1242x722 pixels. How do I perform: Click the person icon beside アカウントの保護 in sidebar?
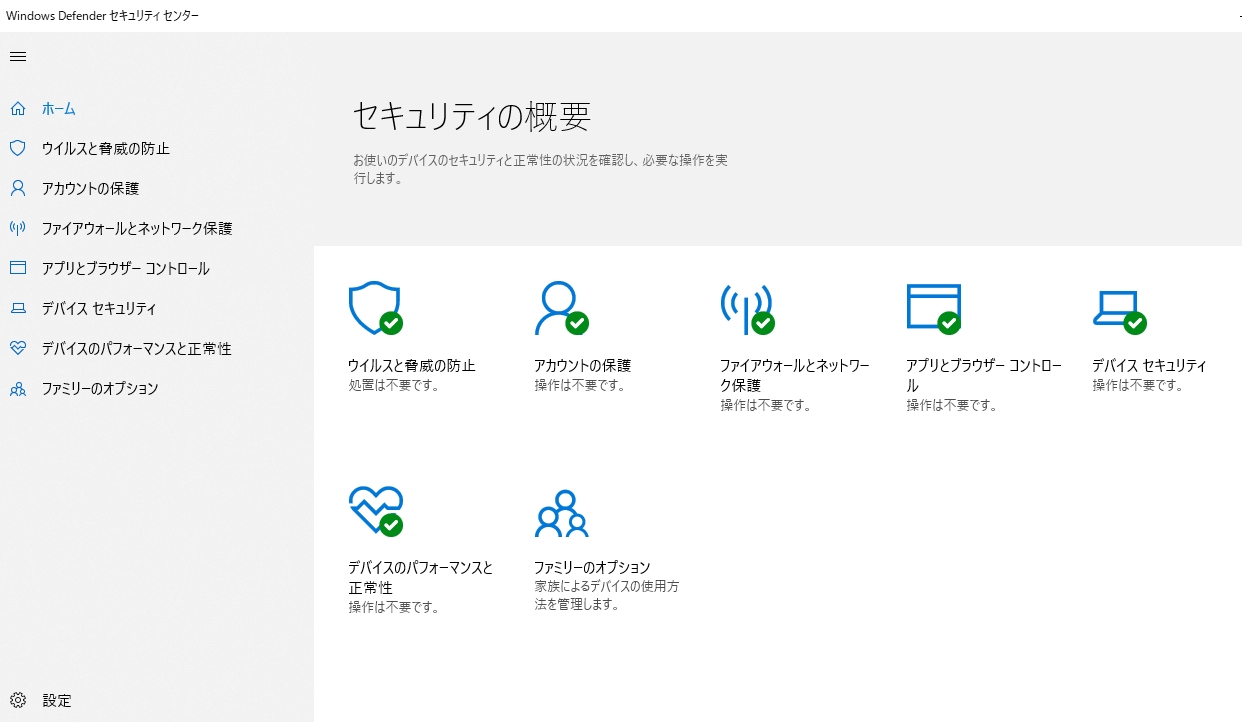[17, 188]
